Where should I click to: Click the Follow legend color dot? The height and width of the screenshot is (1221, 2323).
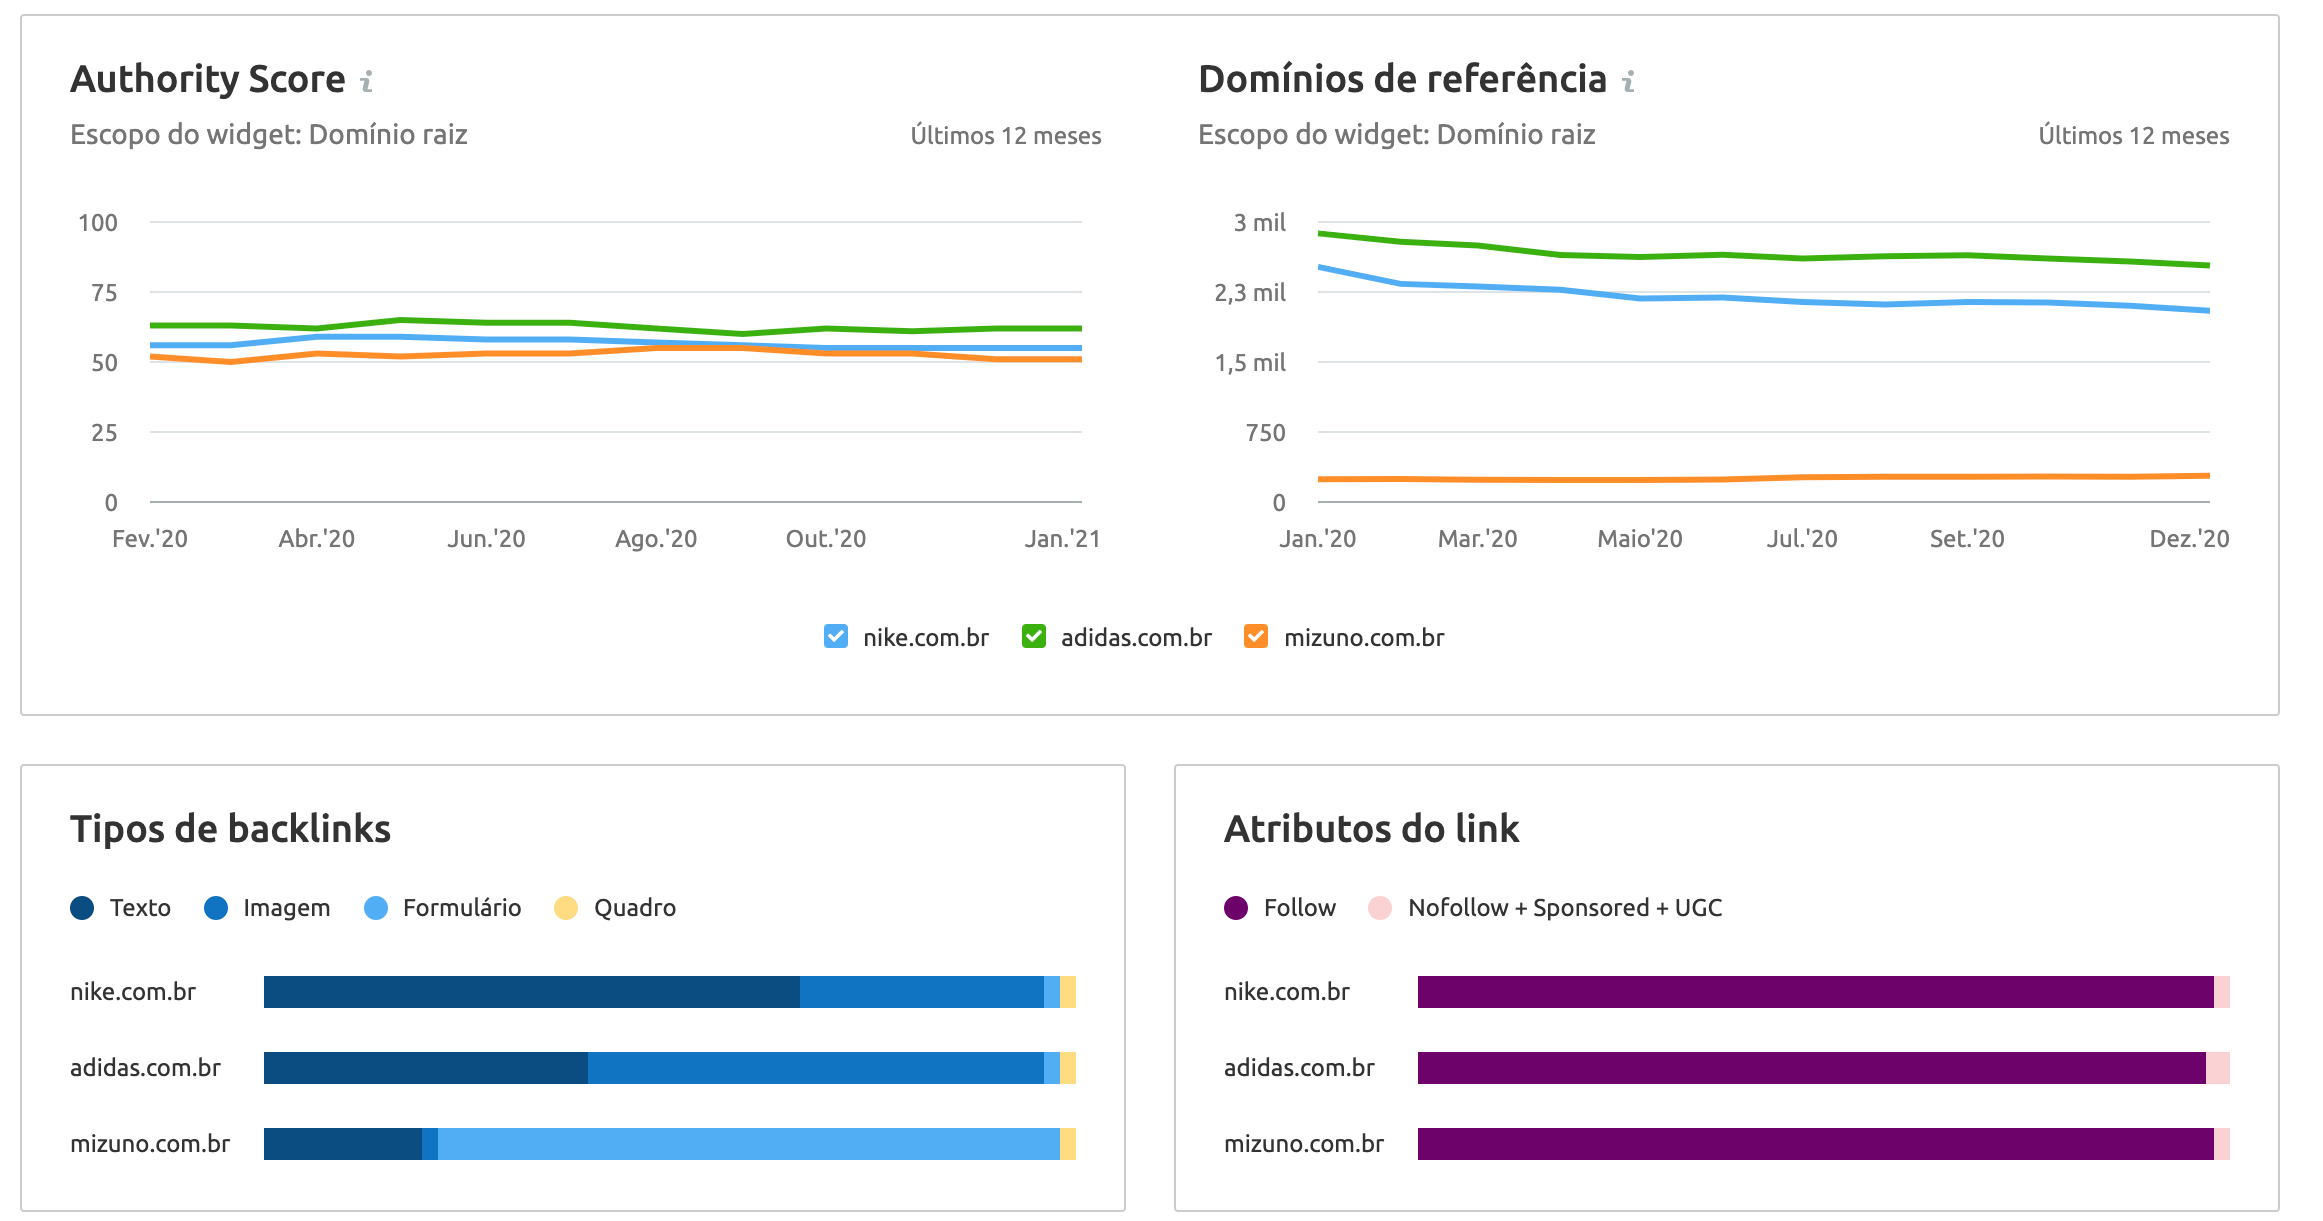tap(1236, 908)
